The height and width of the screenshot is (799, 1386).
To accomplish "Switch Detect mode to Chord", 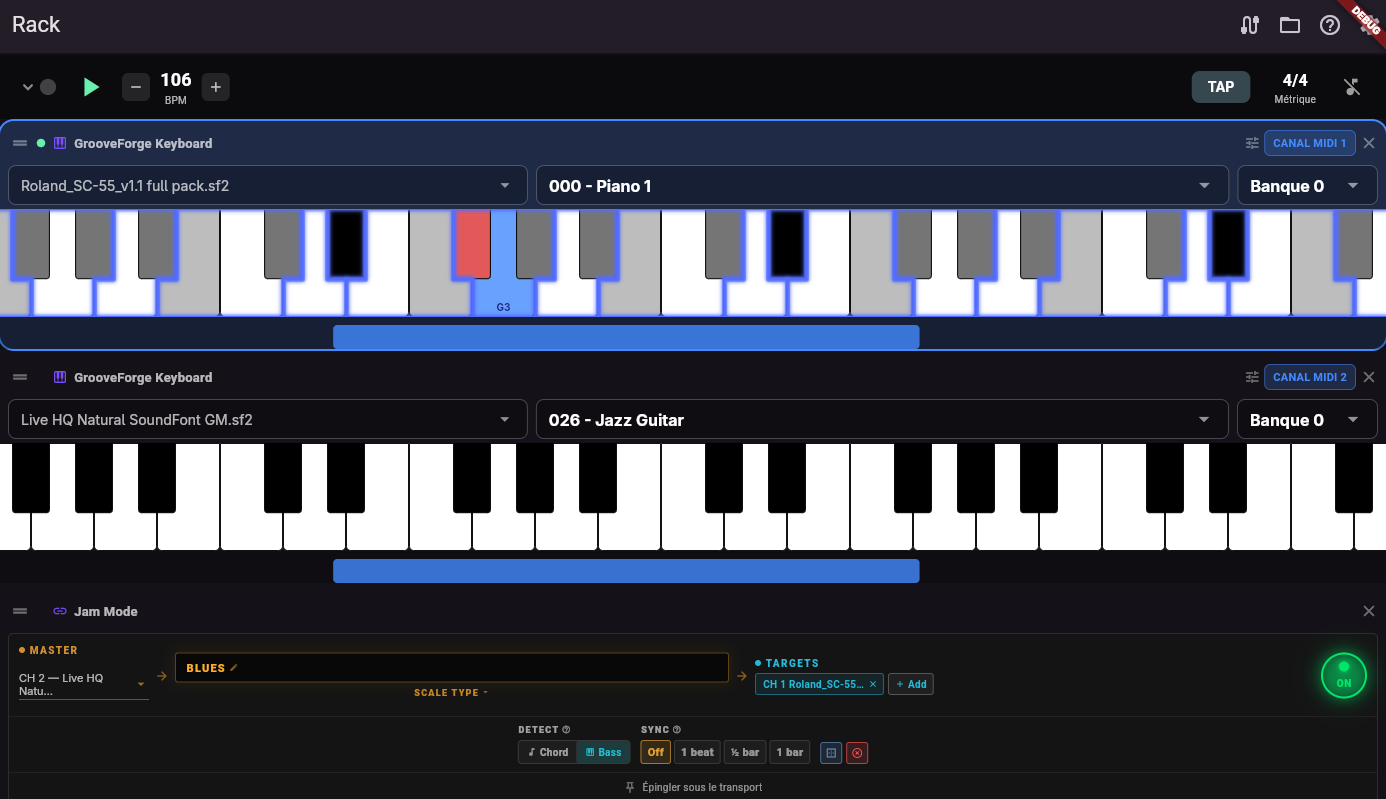I will [x=547, y=752].
